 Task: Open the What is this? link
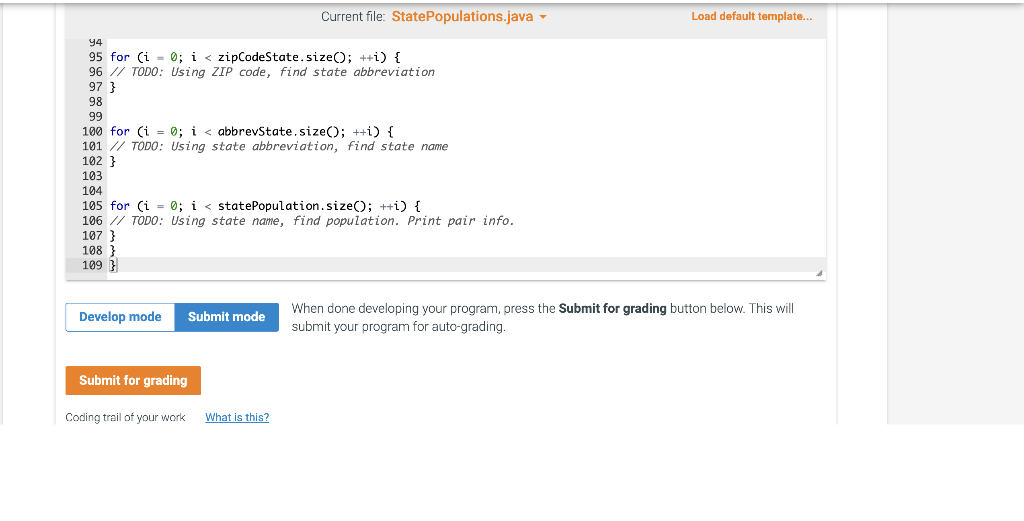(x=237, y=417)
